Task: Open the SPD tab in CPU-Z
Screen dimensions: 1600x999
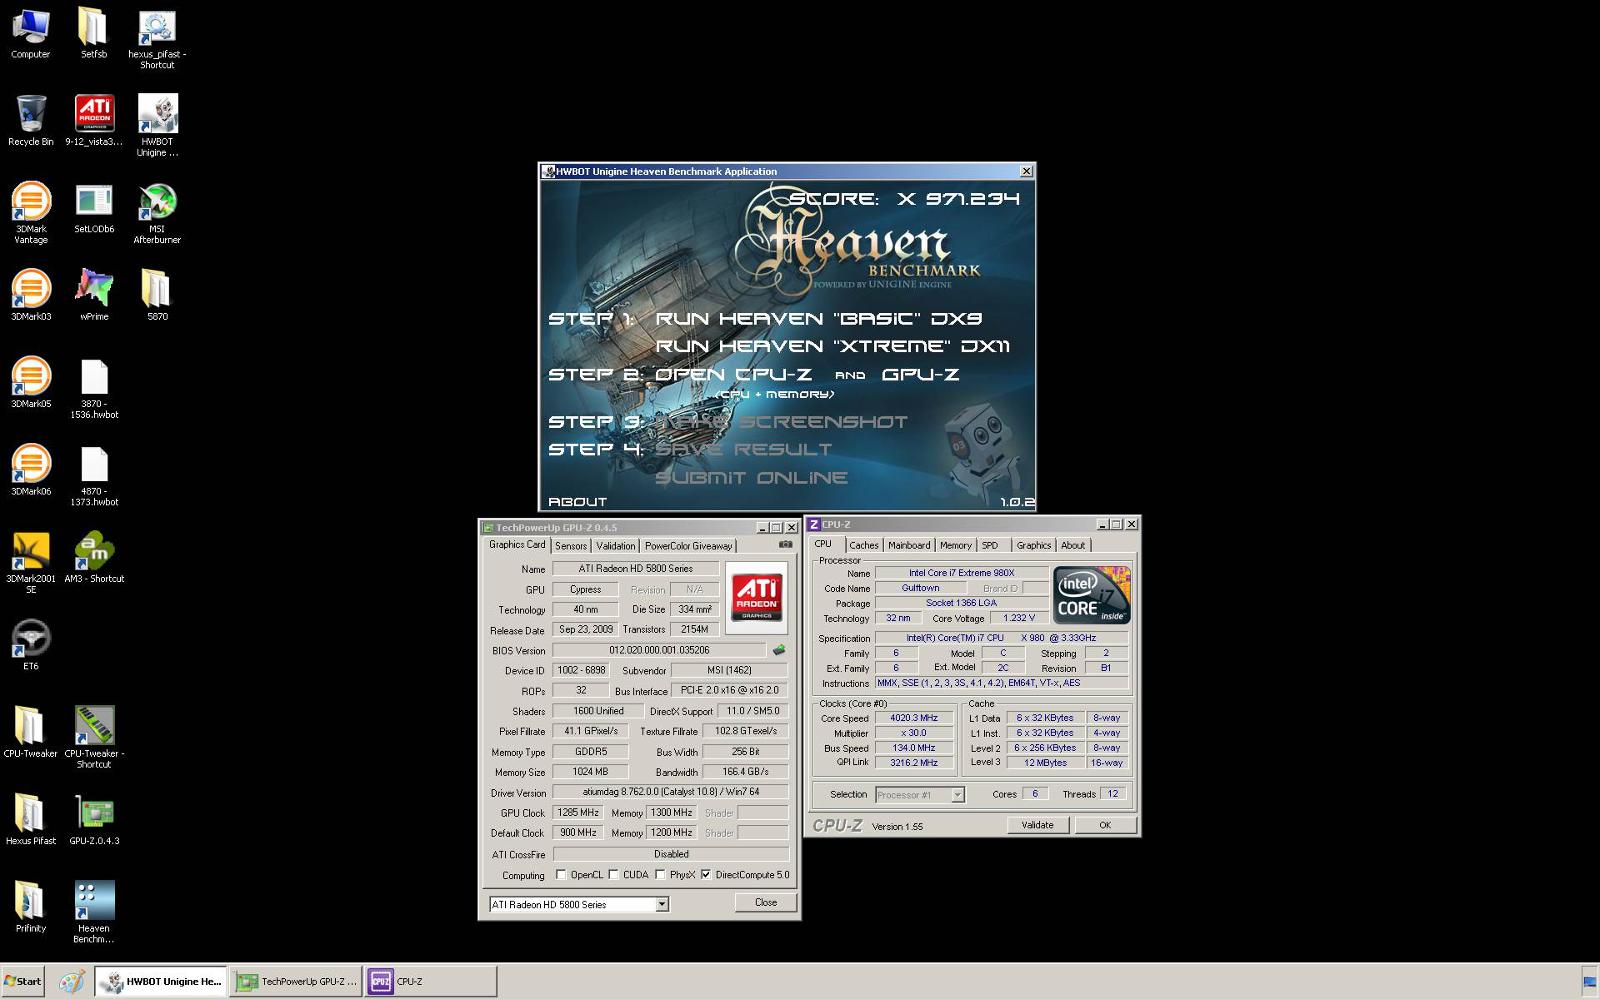Action: (990, 545)
